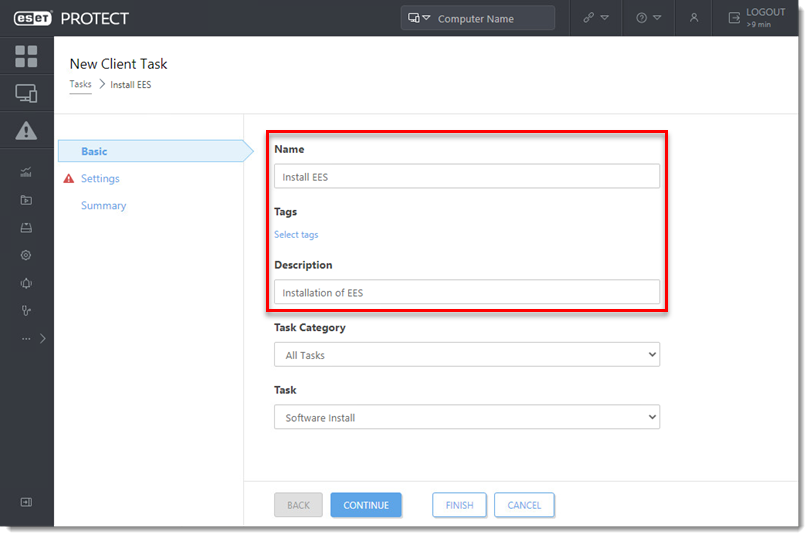Click the Select tags link

point(296,235)
